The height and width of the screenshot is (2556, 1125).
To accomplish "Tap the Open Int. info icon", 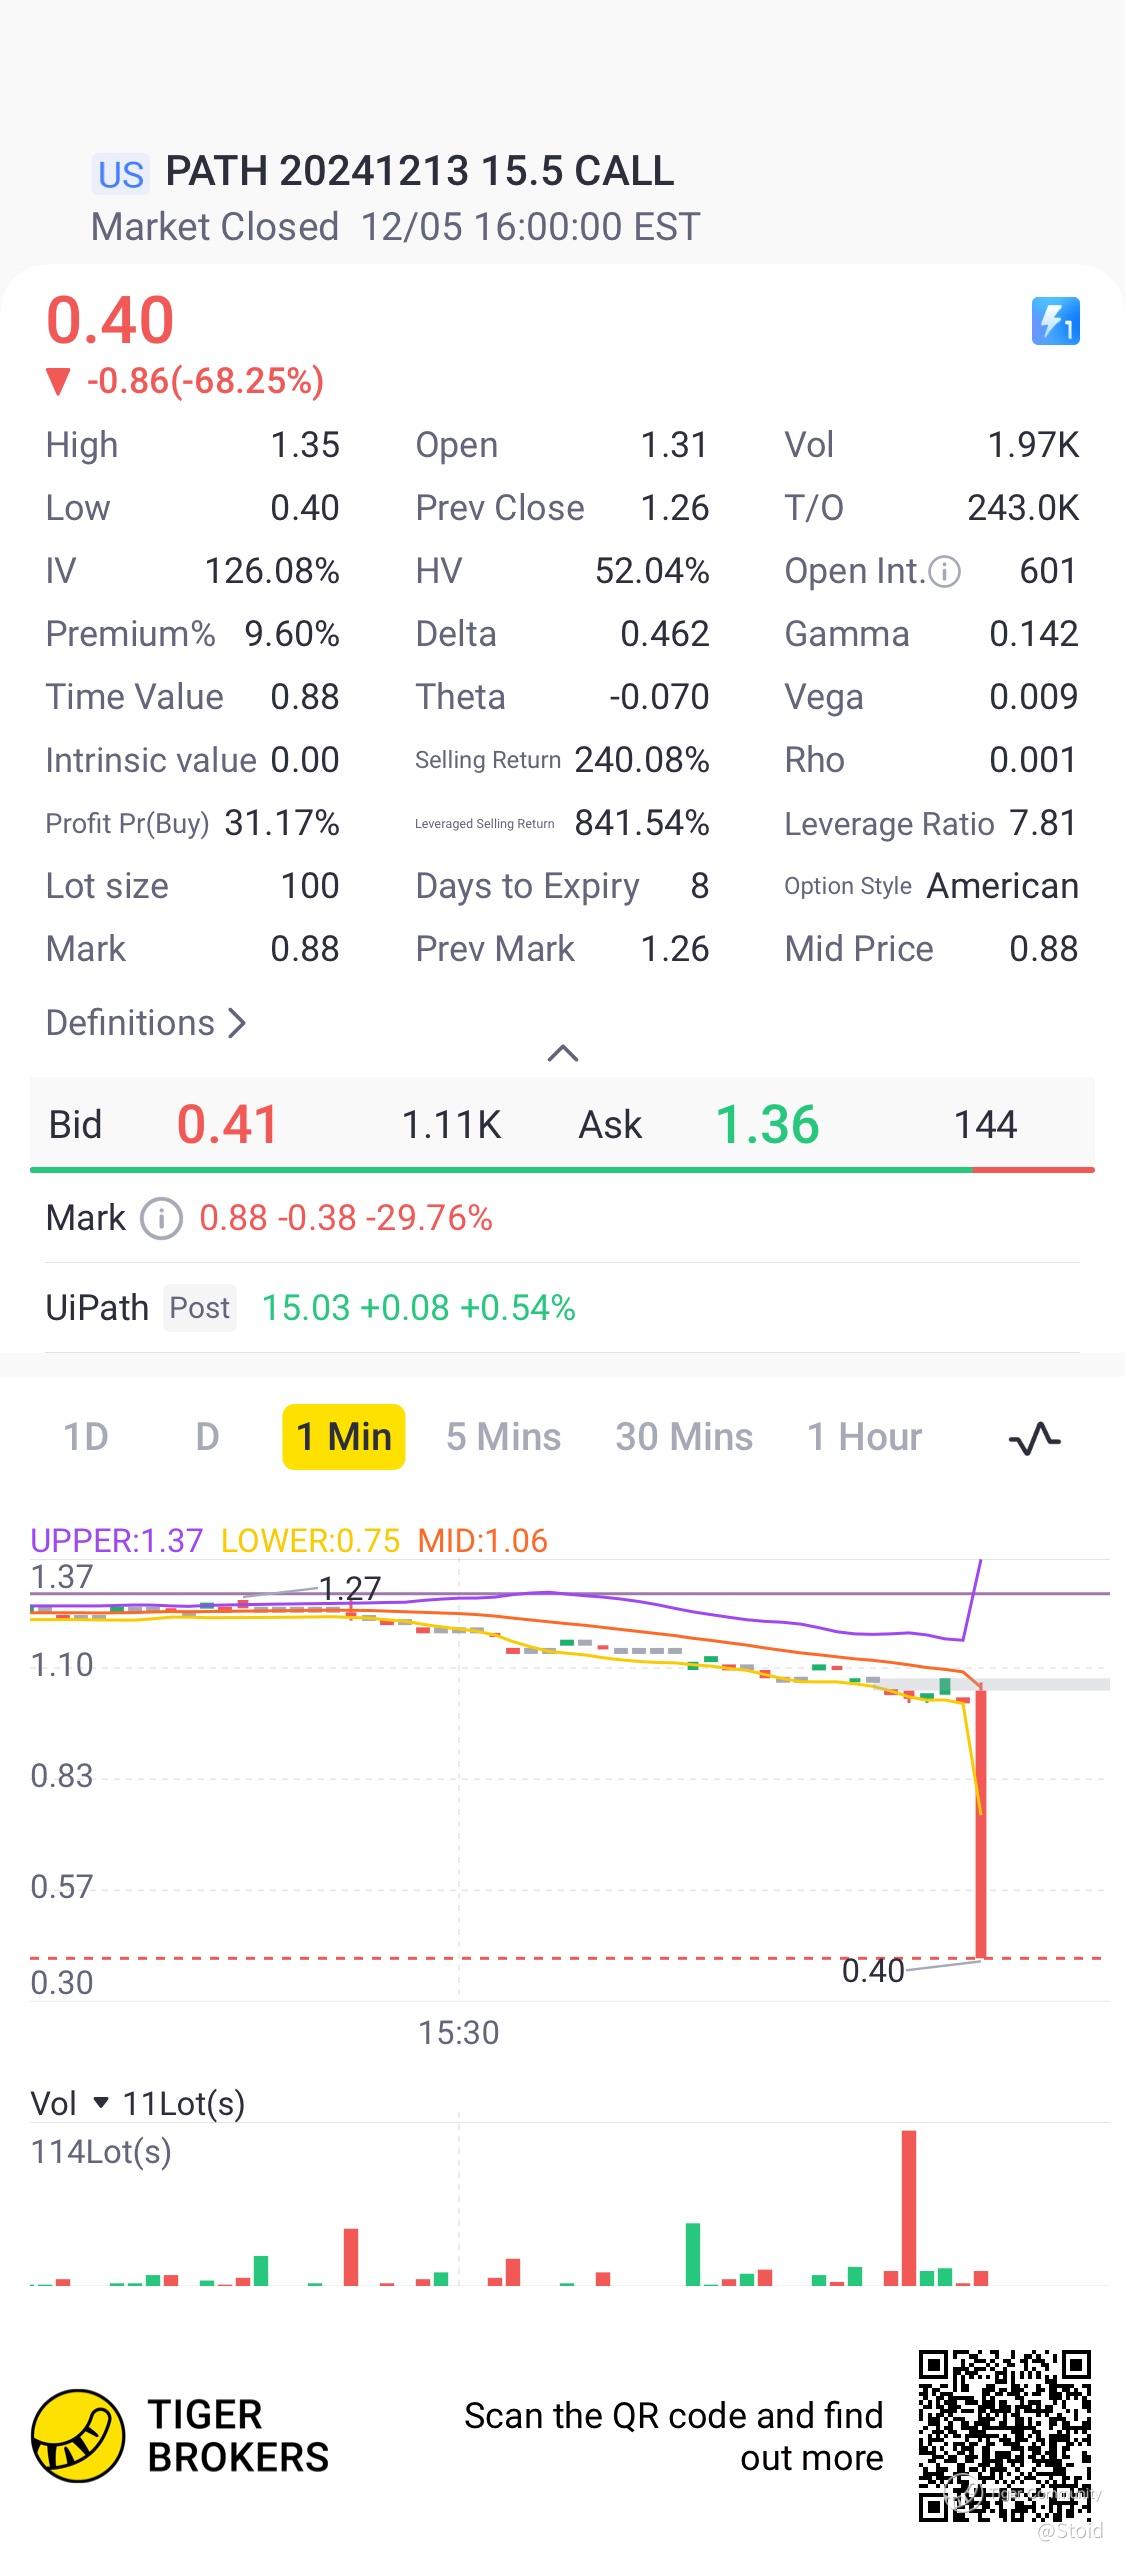I will pos(944,572).
